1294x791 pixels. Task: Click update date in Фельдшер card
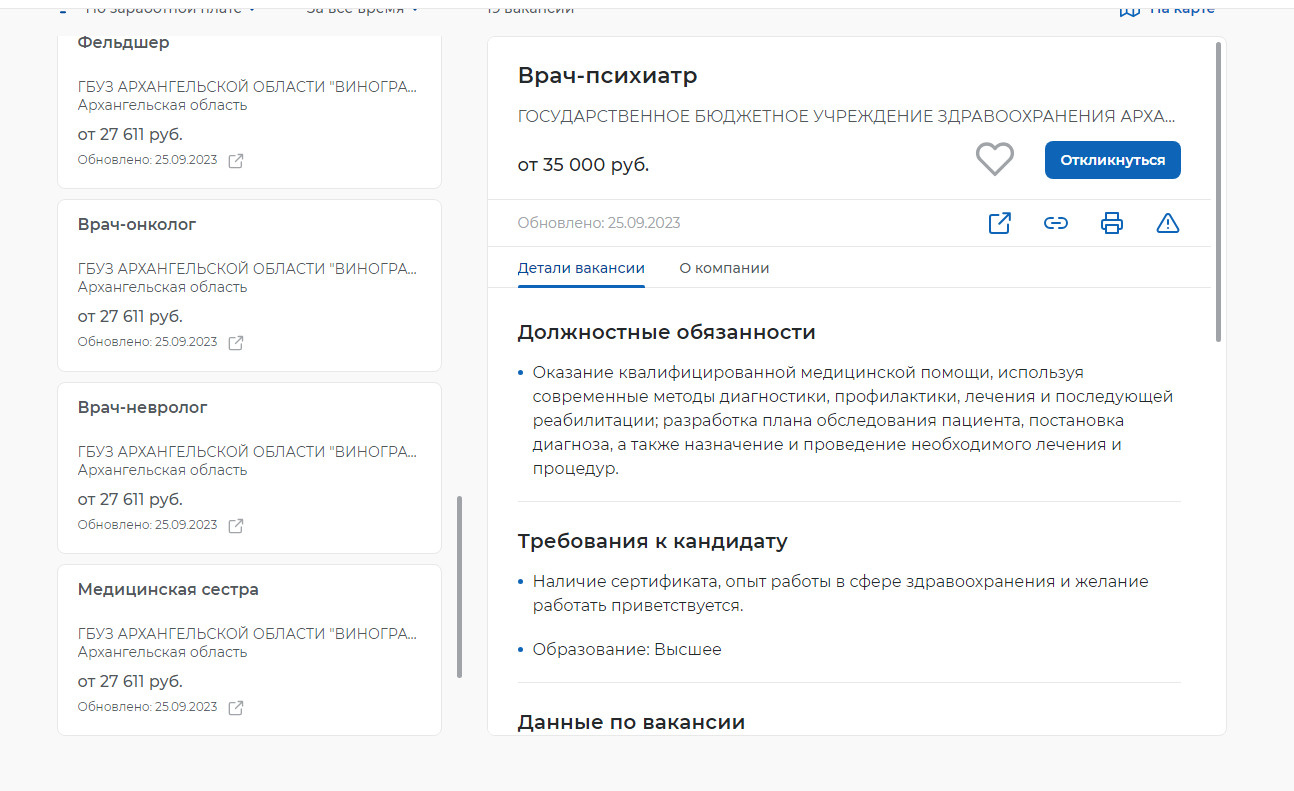[x=147, y=160]
